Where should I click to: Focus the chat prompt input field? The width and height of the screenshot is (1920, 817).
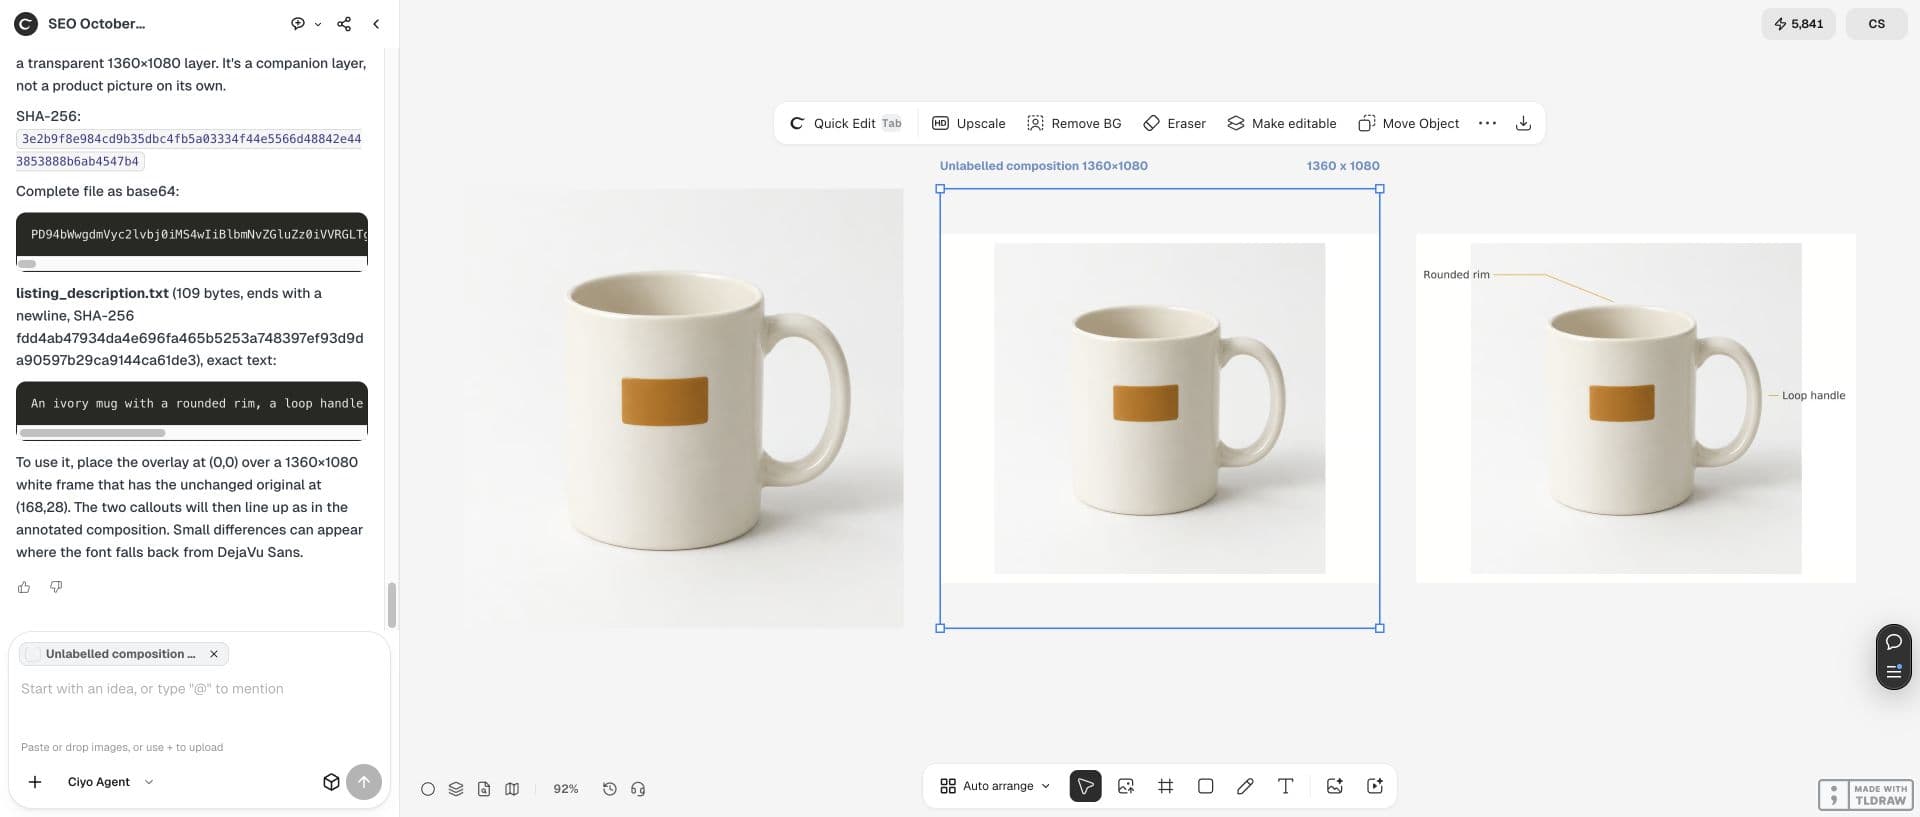[198, 689]
